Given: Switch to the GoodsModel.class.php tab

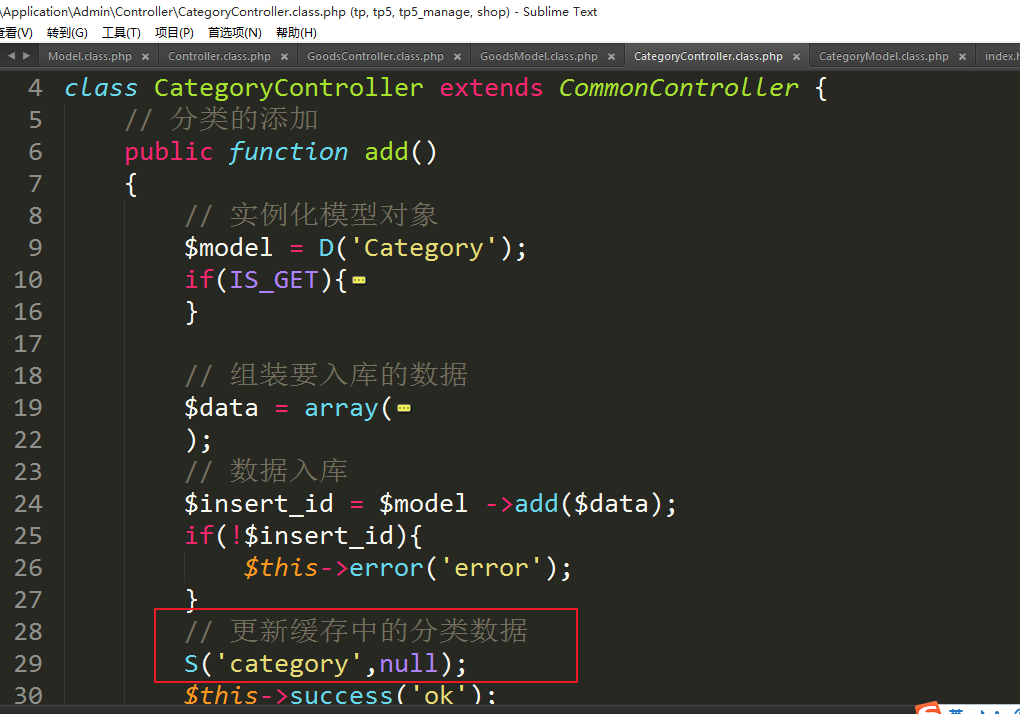Looking at the screenshot, I should point(538,57).
